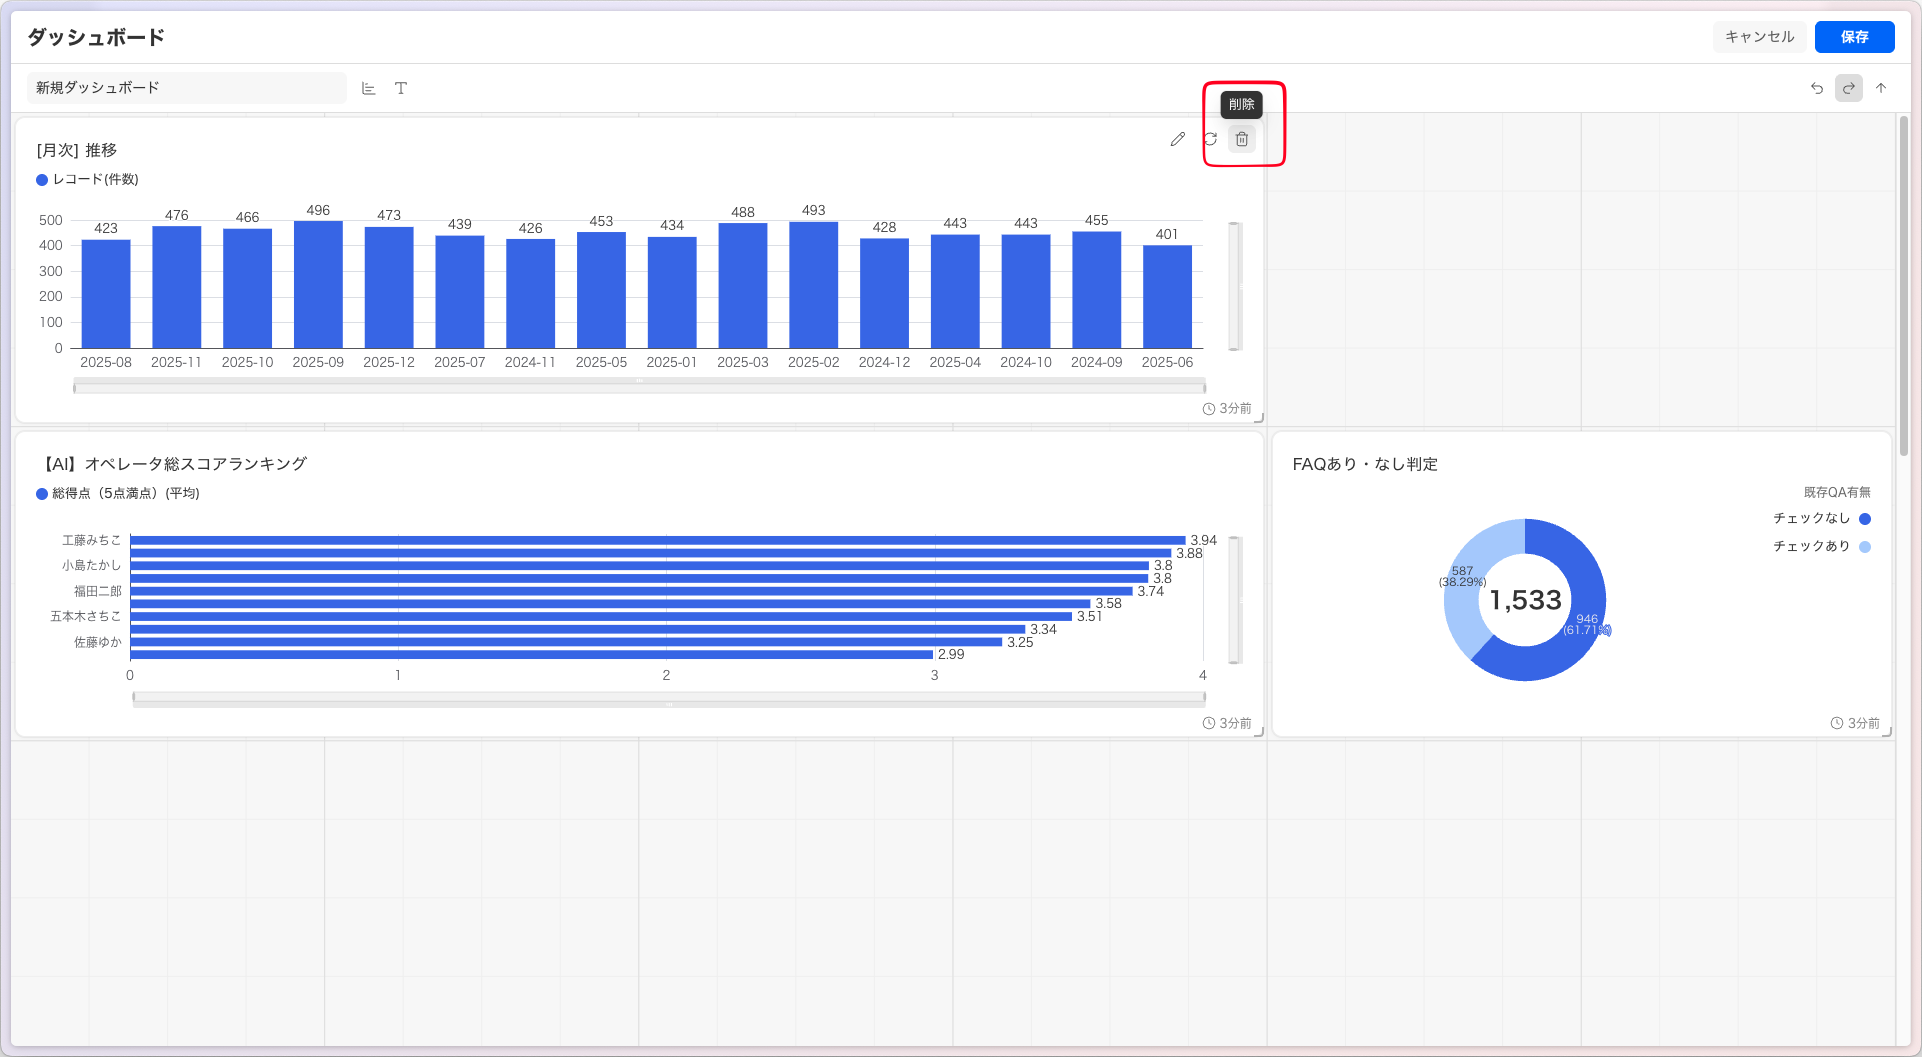Click the FAQあり・なし判定 title
Screen dimensions: 1922x1057
coord(1365,464)
